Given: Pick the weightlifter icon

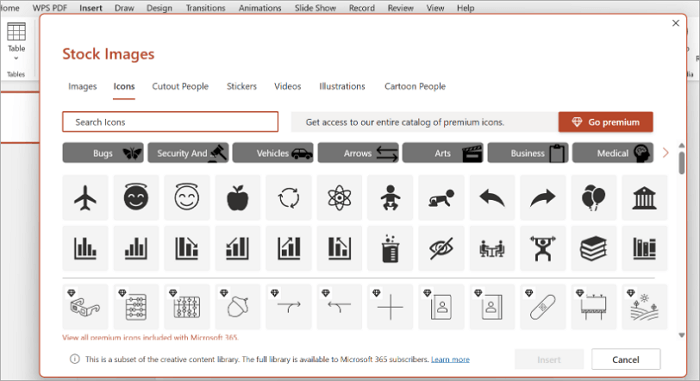Looking at the screenshot, I should 542,248.
